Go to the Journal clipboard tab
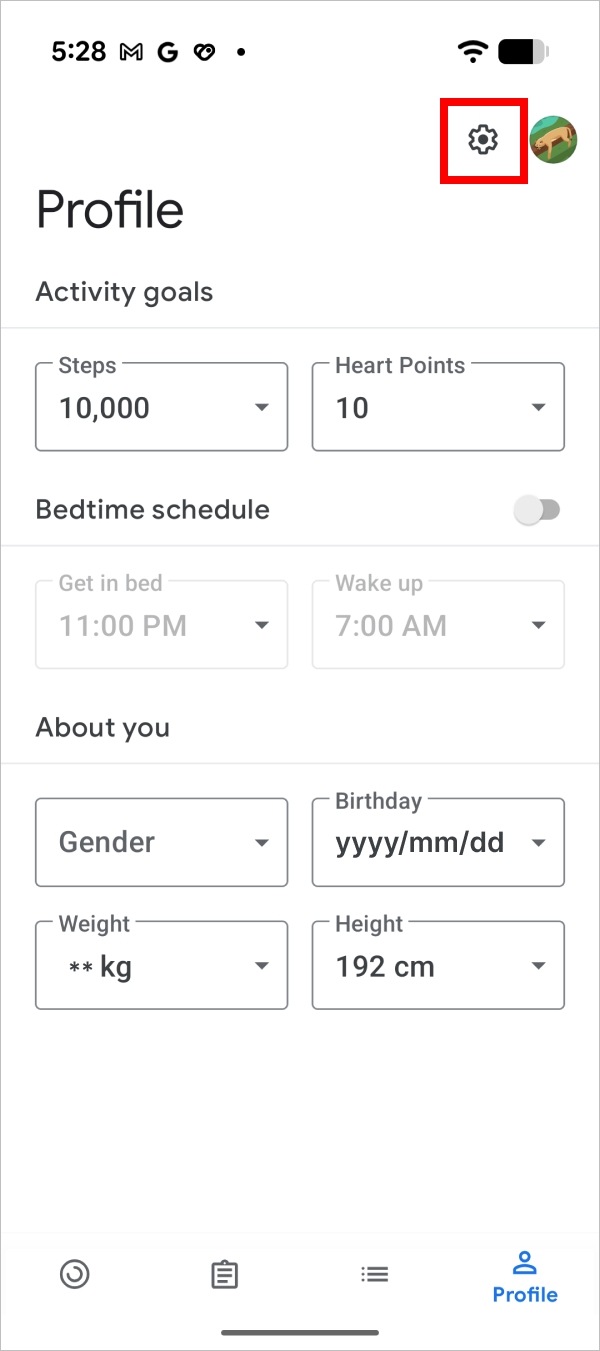 (225, 1274)
